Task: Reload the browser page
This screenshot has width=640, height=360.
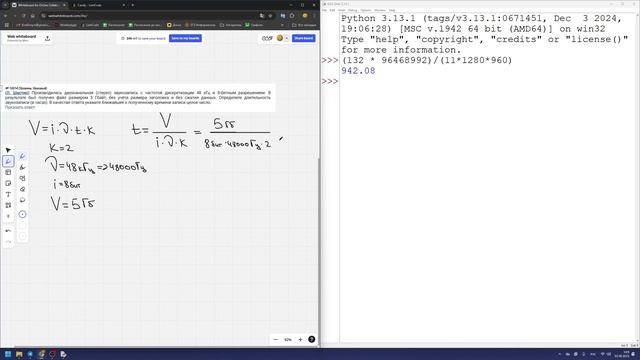Action: (x=24, y=16)
